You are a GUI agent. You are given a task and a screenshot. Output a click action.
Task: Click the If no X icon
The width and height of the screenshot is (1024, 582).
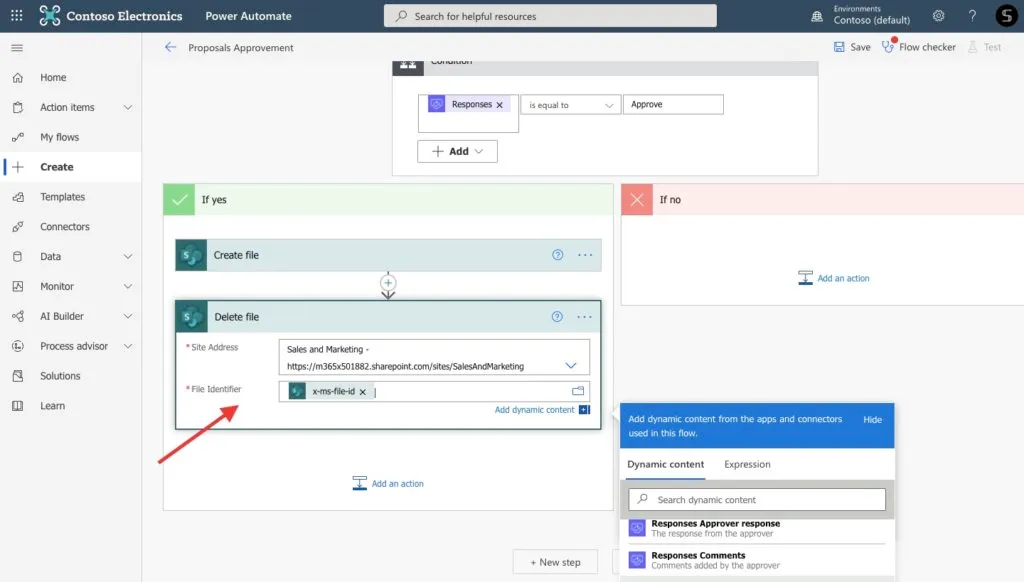[x=637, y=199]
